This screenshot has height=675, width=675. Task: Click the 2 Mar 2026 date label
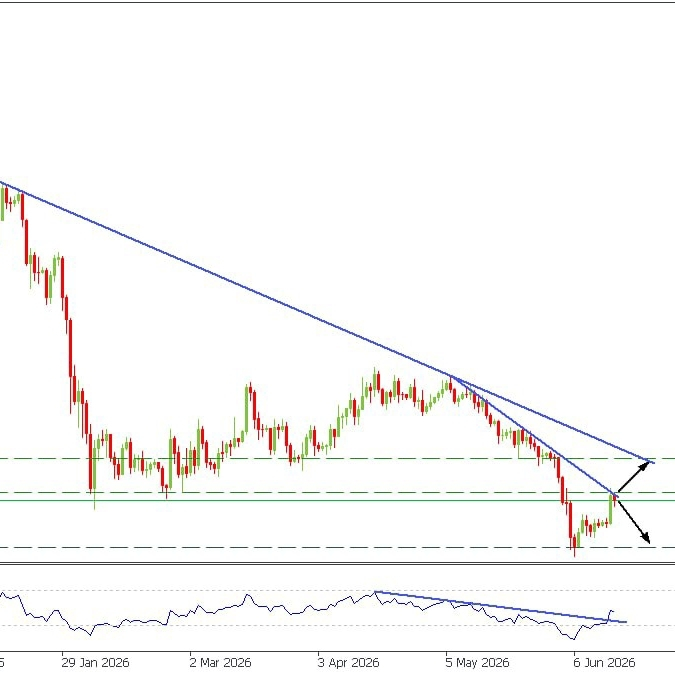coord(220,662)
